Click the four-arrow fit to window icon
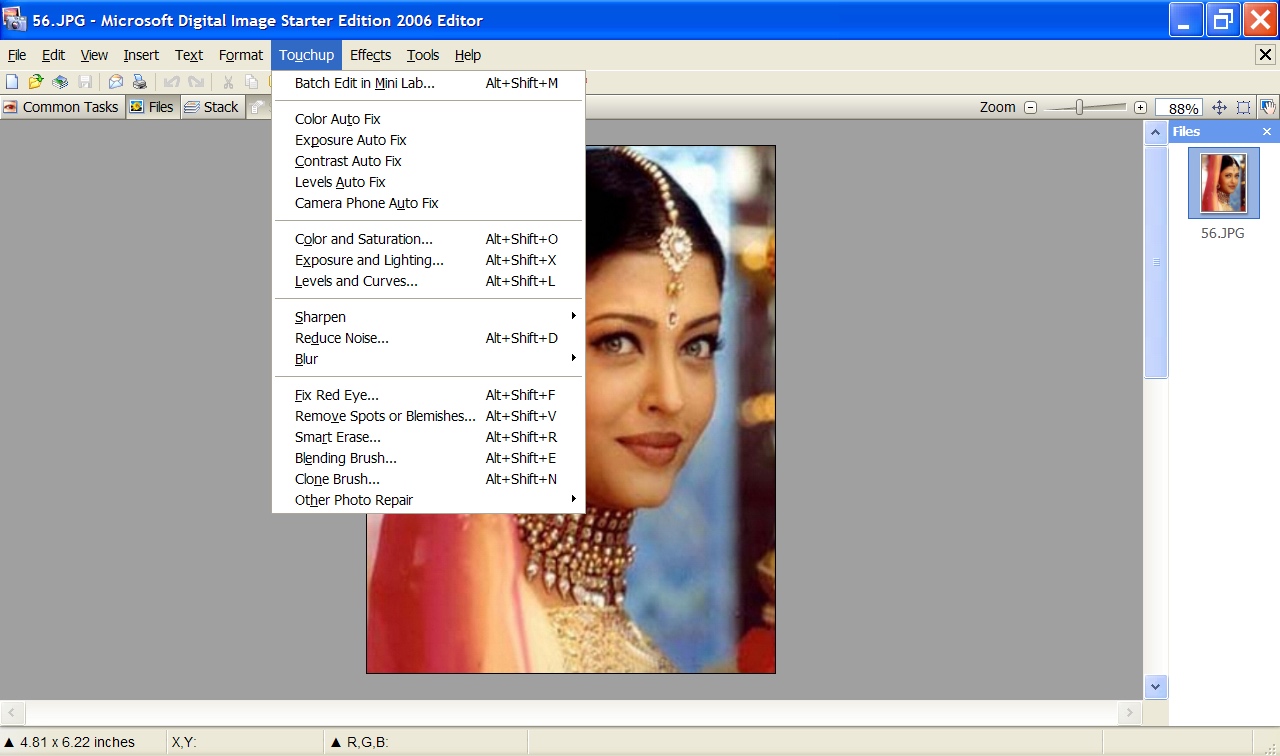 [x=1219, y=107]
